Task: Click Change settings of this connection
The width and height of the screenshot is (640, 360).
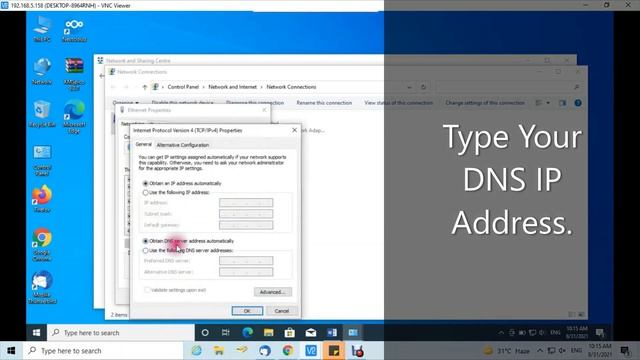Action: pos(485,103)
